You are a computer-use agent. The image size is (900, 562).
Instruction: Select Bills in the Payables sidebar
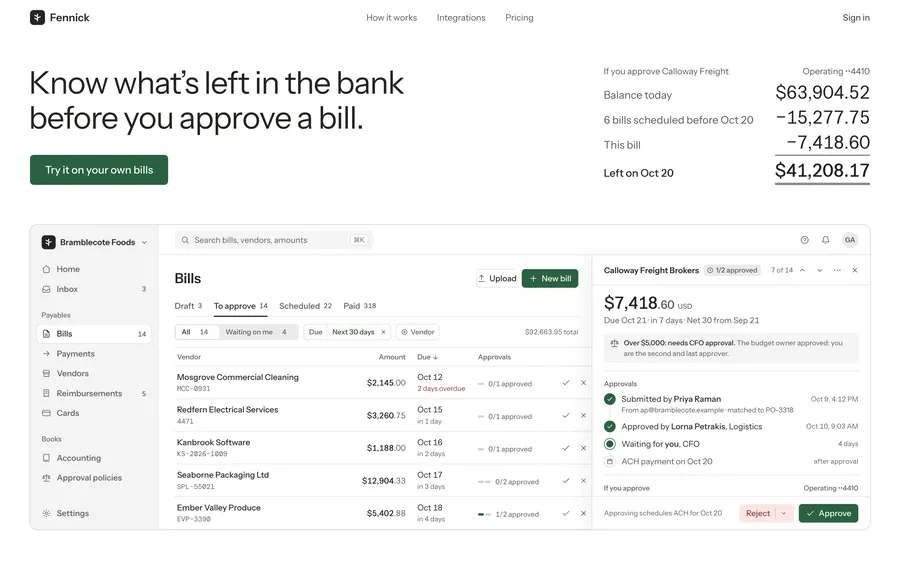click(95, 334)
